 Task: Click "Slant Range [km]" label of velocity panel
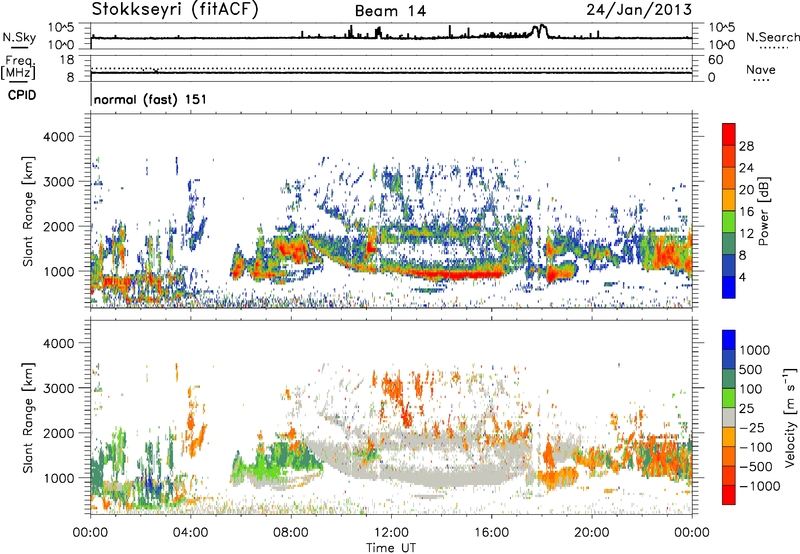point(28,418)
